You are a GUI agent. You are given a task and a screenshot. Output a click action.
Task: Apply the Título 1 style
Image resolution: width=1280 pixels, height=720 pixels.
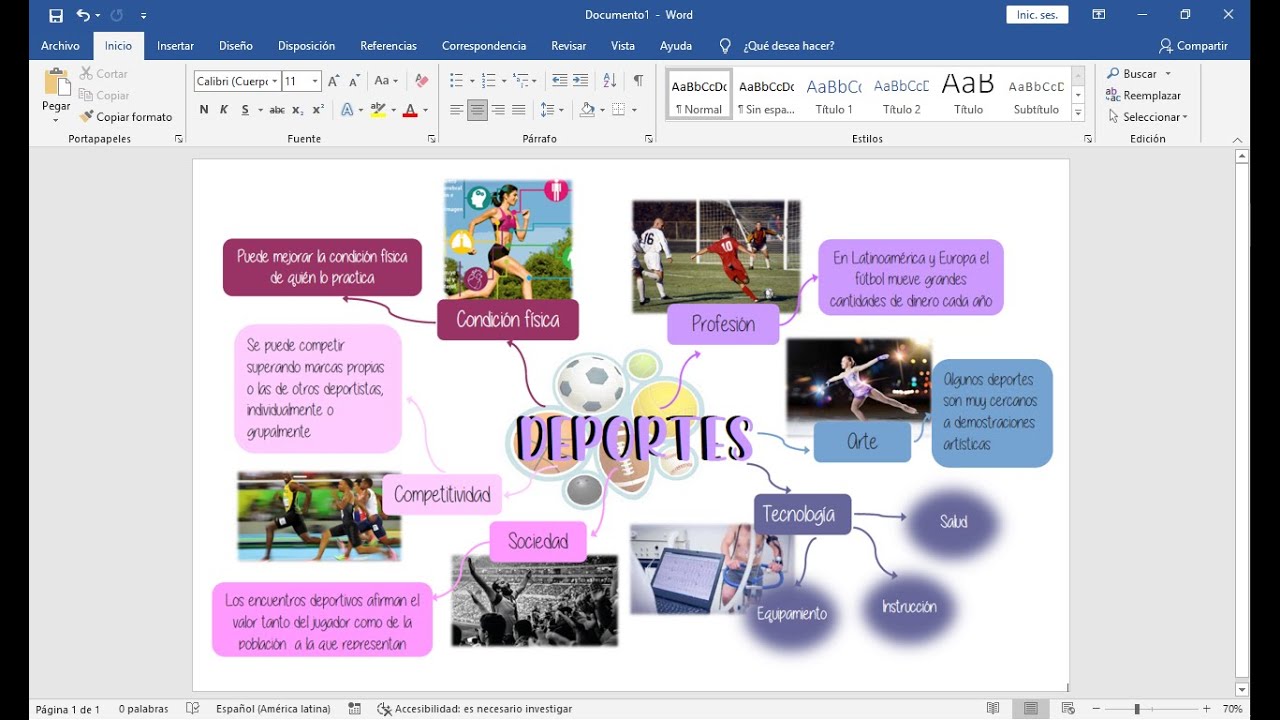pyautogui.click(x=834, y=95)
